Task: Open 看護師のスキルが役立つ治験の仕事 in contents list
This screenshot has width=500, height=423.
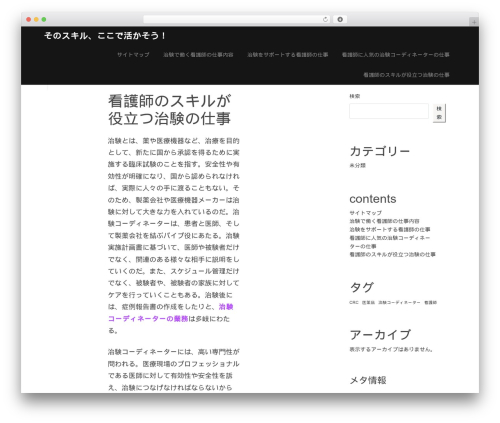Action: pyautogui.click(x=392, y=254)
